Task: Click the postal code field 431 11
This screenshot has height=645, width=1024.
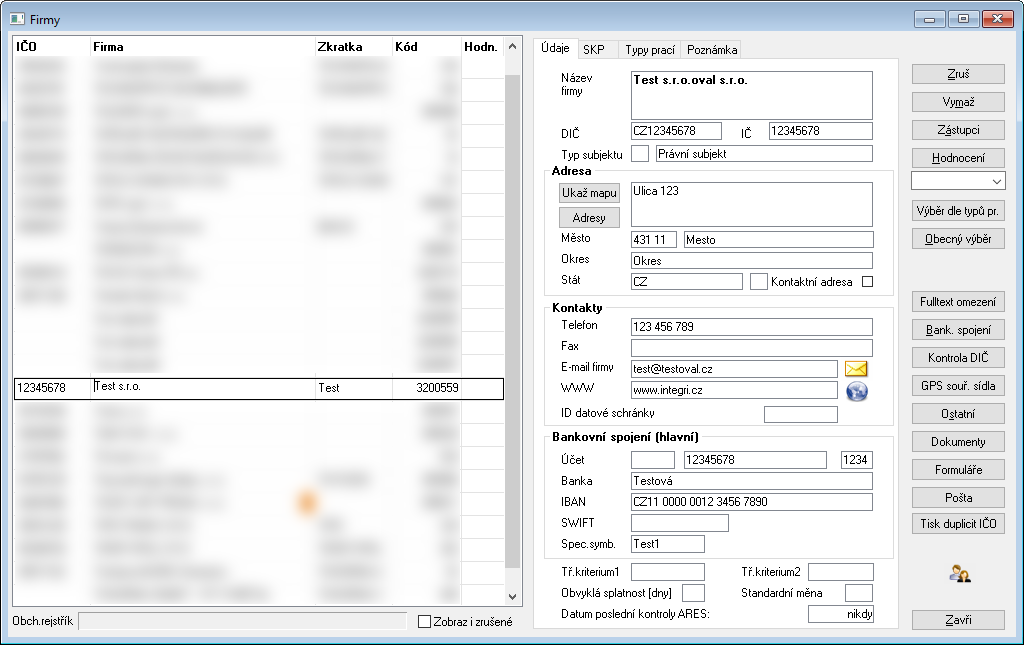Action: pyautogui.click(x=653, y=240)
